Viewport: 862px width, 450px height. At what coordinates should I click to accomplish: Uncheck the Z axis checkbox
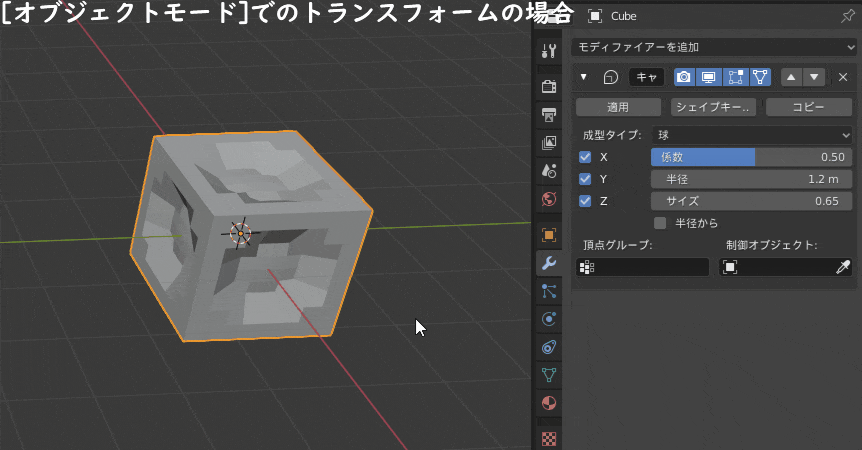(585, 201)
